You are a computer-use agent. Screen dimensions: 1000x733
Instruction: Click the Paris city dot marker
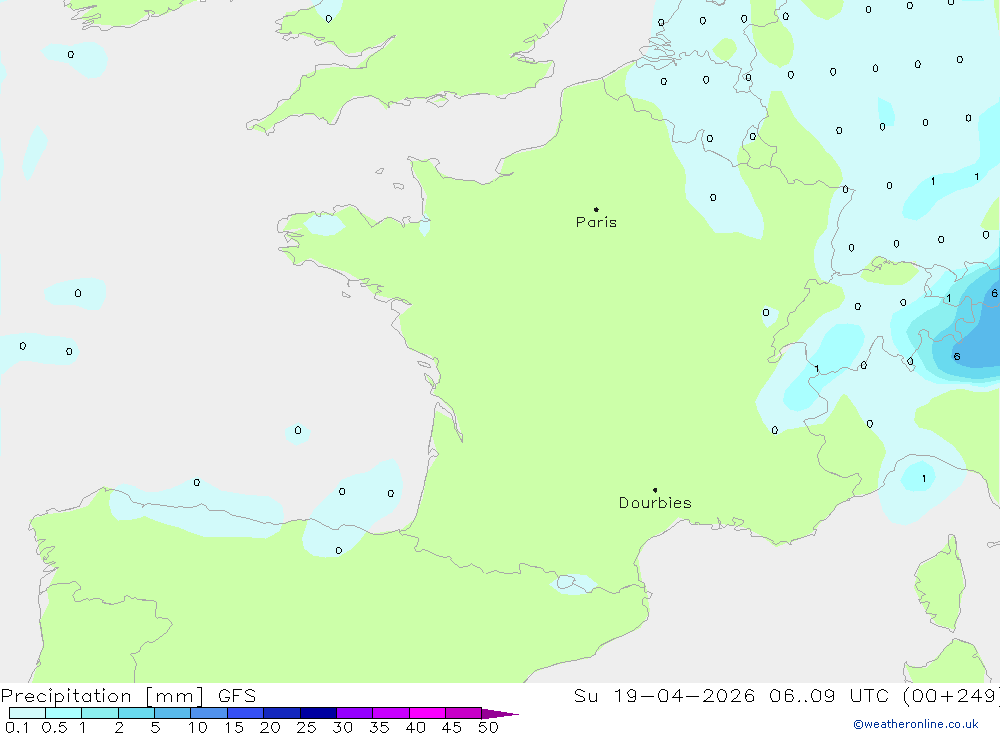(596, 209)
